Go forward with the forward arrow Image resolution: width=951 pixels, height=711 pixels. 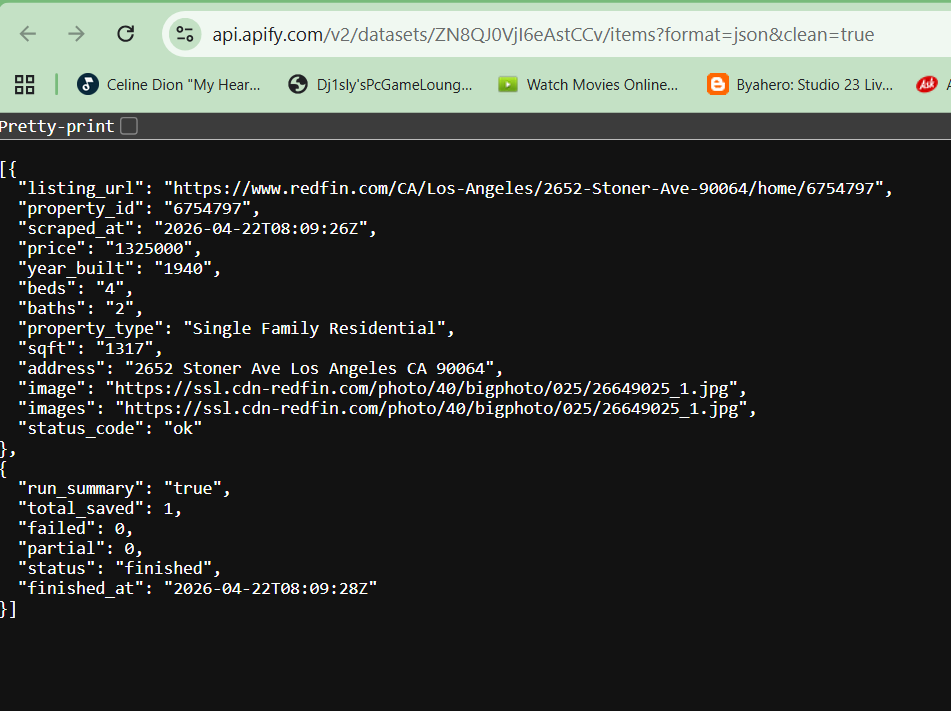point(76,34)
